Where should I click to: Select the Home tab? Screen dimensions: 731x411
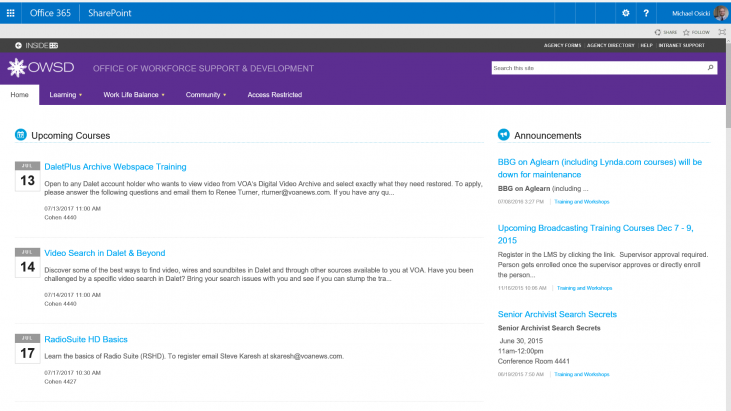[20, 95]
